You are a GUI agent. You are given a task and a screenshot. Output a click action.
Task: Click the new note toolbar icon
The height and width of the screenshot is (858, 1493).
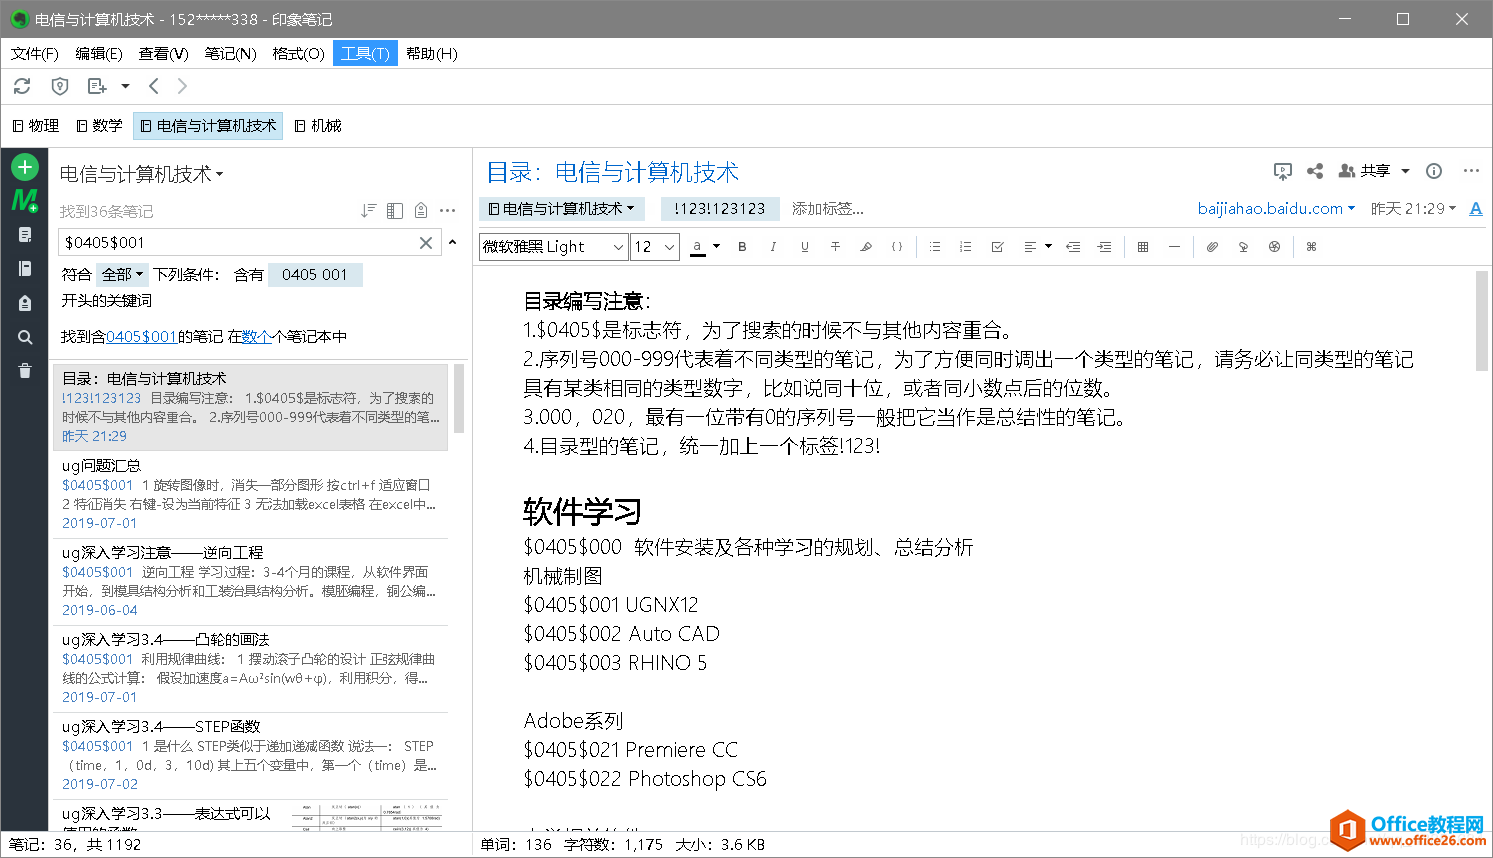[97, 86]
